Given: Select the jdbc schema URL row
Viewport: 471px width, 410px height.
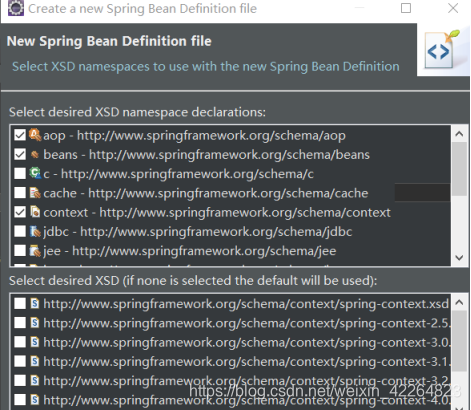Looking at the screenshot, I should (x=198, y=232).
